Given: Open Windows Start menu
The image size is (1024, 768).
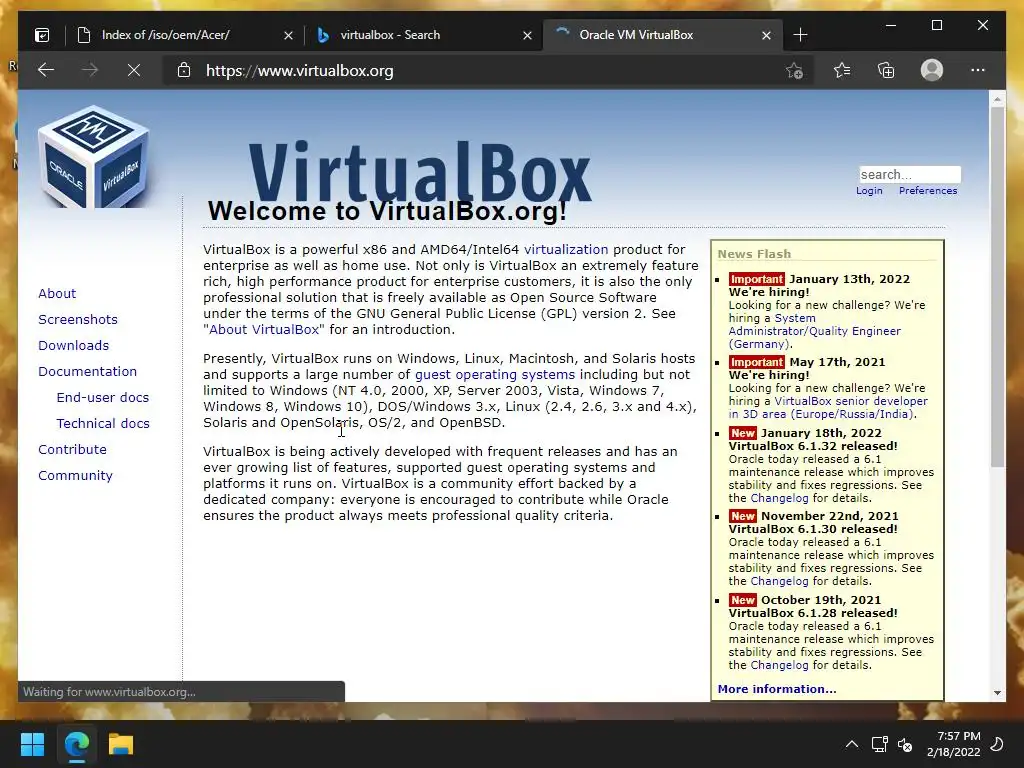Looking at the screenshot, I should click(32, 744).
